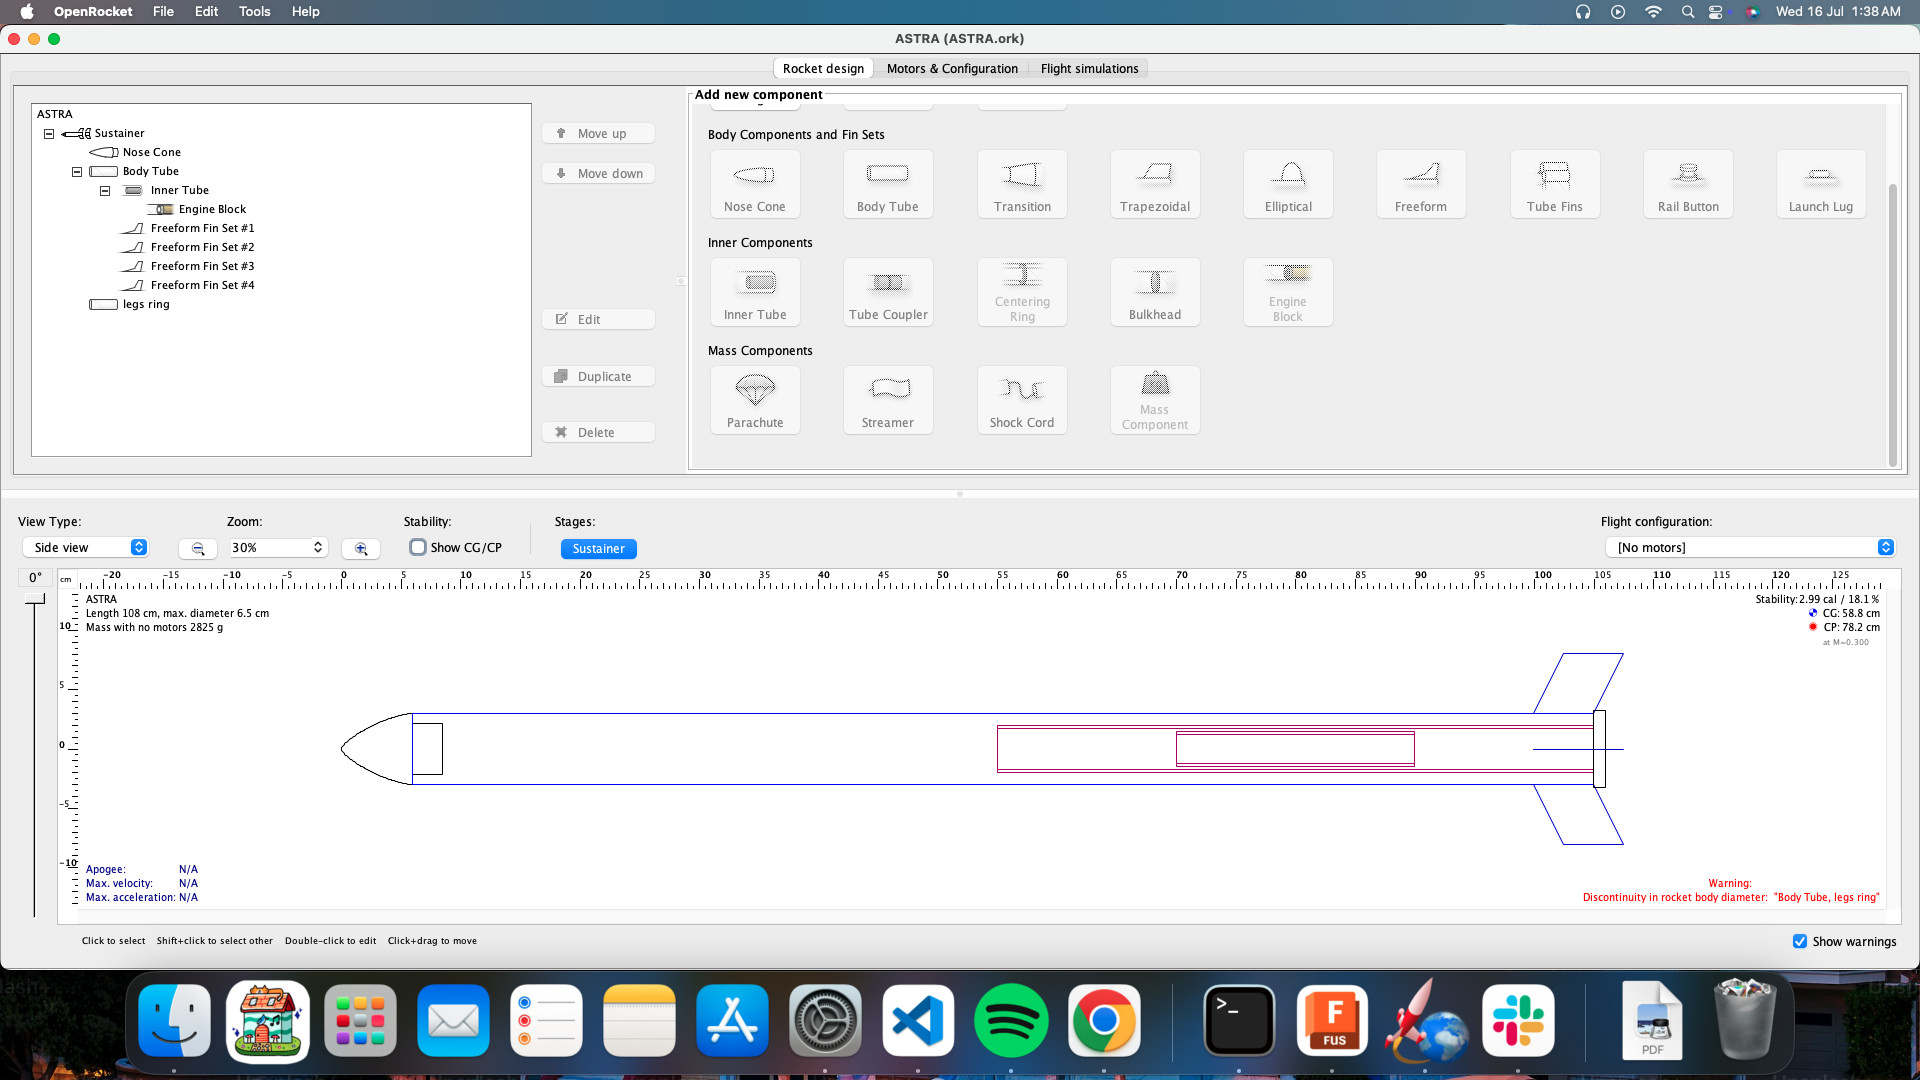Open the Tools menu

point(254,12)
